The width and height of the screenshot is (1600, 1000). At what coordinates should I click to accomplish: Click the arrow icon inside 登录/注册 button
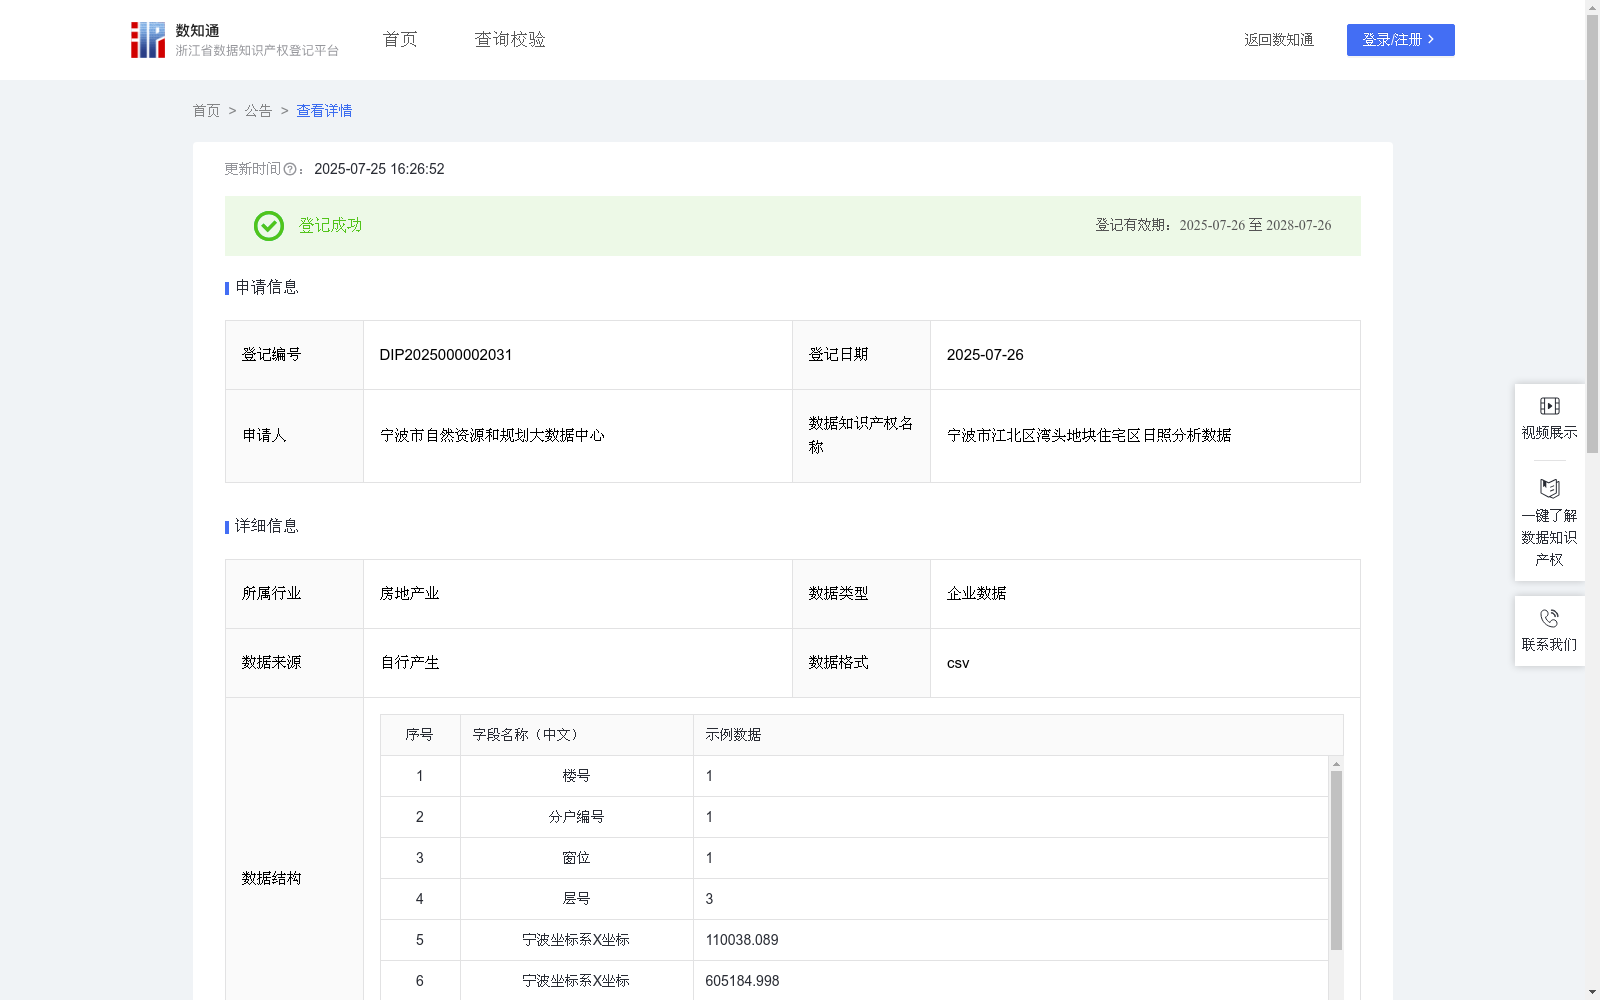[1431, 40]
